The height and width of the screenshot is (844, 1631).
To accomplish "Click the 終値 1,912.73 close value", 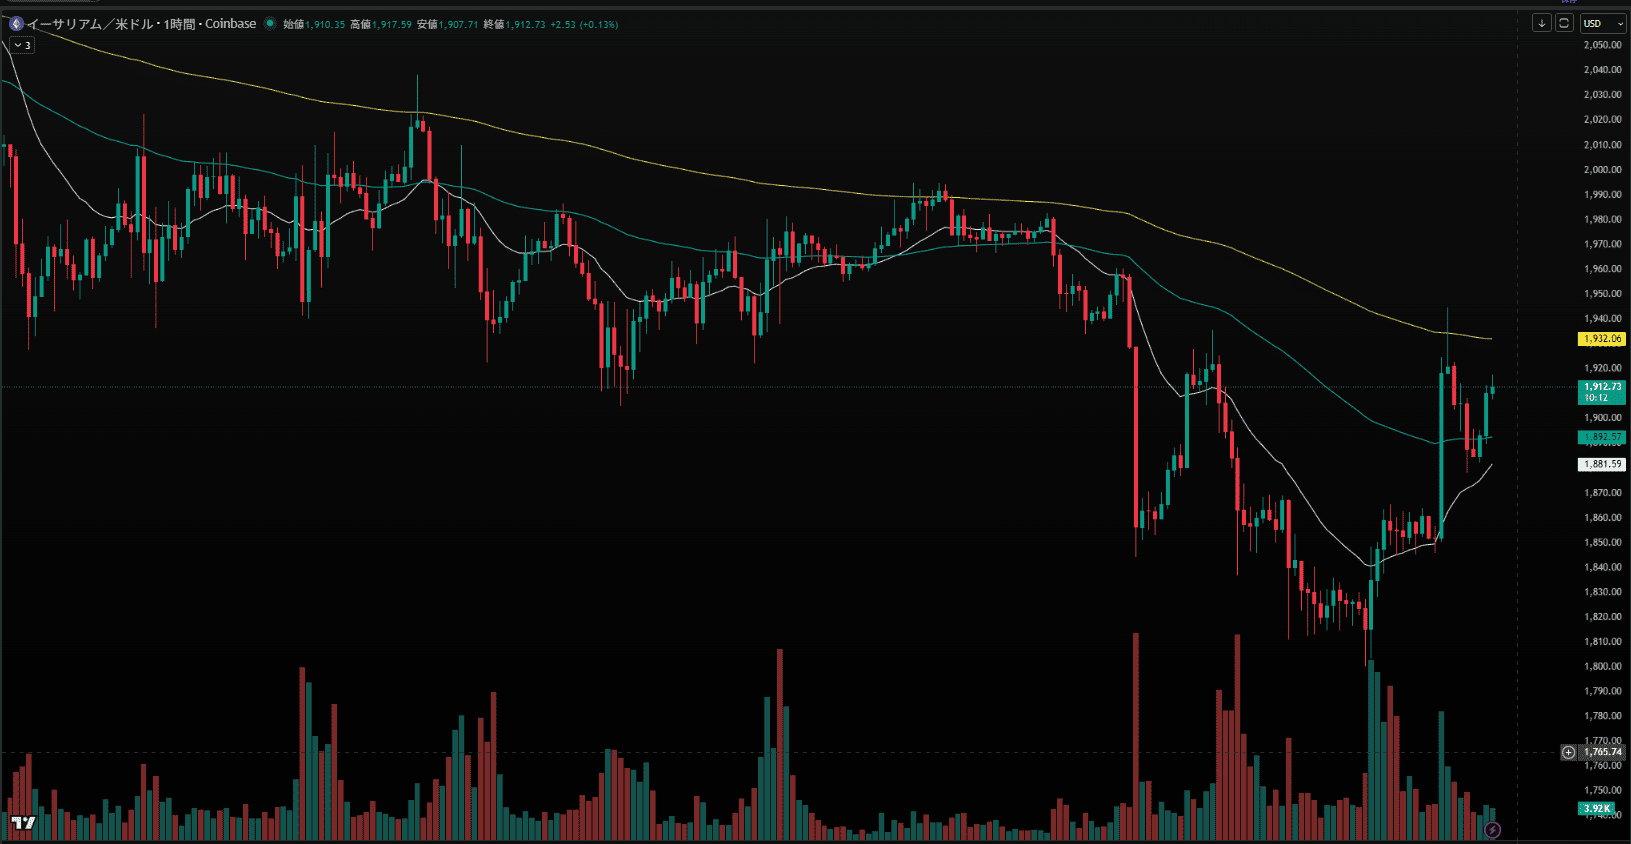I will click(514, 24).
